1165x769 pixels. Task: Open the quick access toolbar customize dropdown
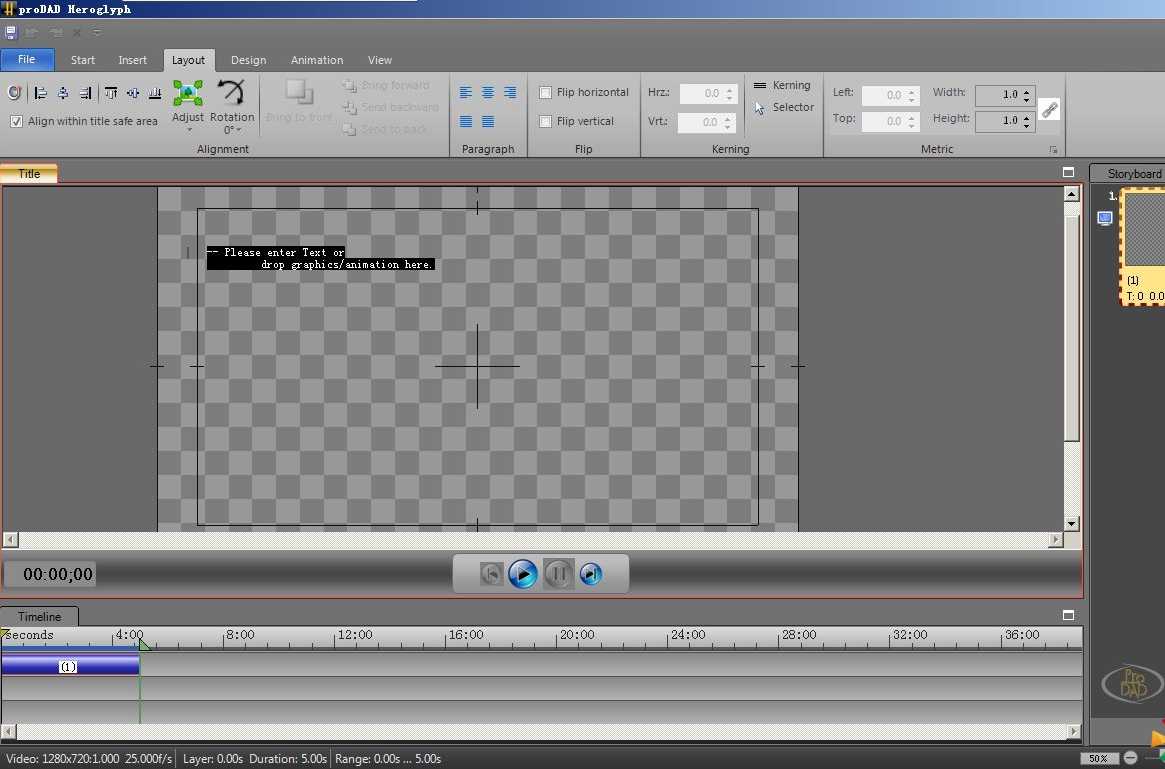coord(97,33)
